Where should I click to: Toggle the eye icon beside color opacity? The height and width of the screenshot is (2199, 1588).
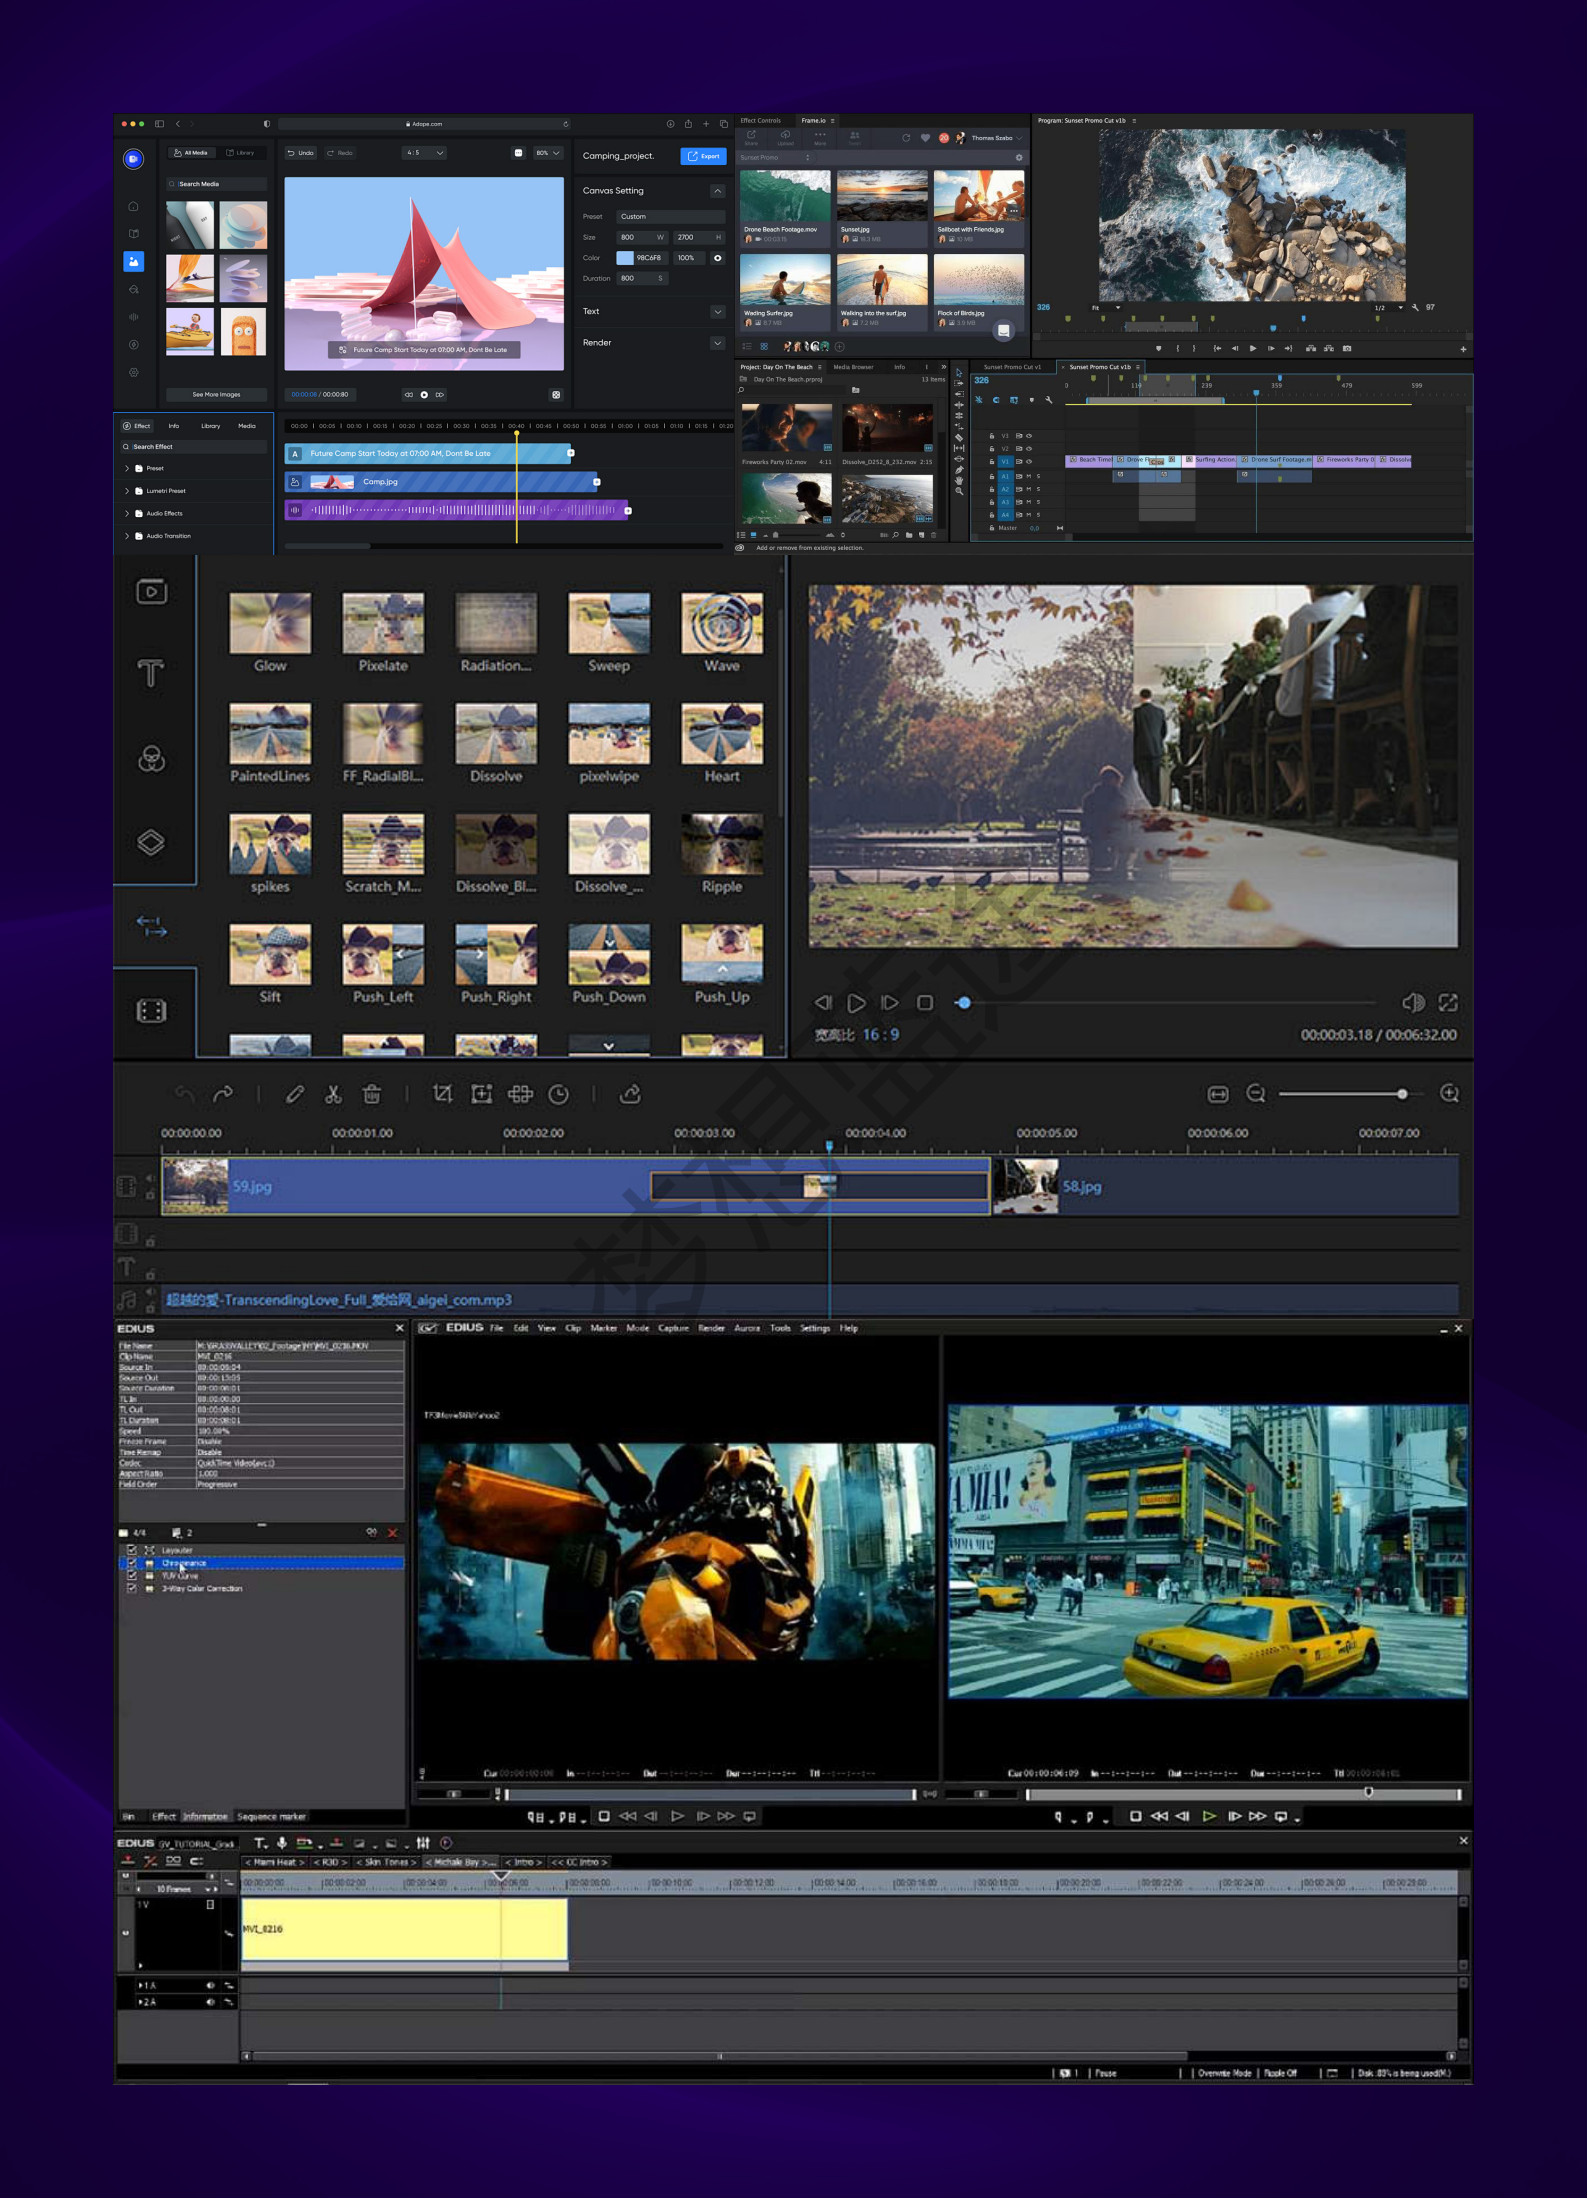coord(717,258)
